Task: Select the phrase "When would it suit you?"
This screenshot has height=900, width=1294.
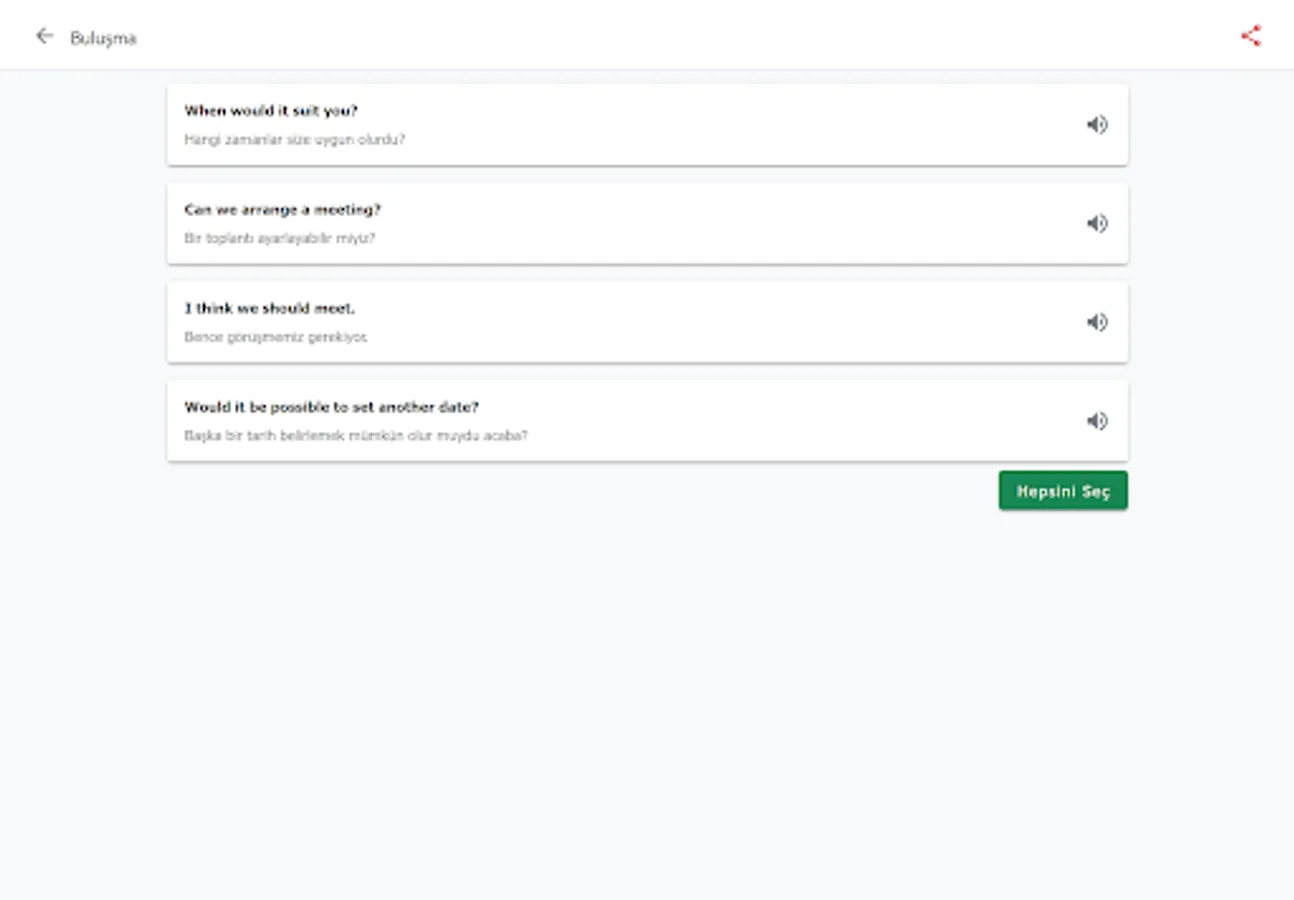Action: pyautogui.click(x=270, y=111)
